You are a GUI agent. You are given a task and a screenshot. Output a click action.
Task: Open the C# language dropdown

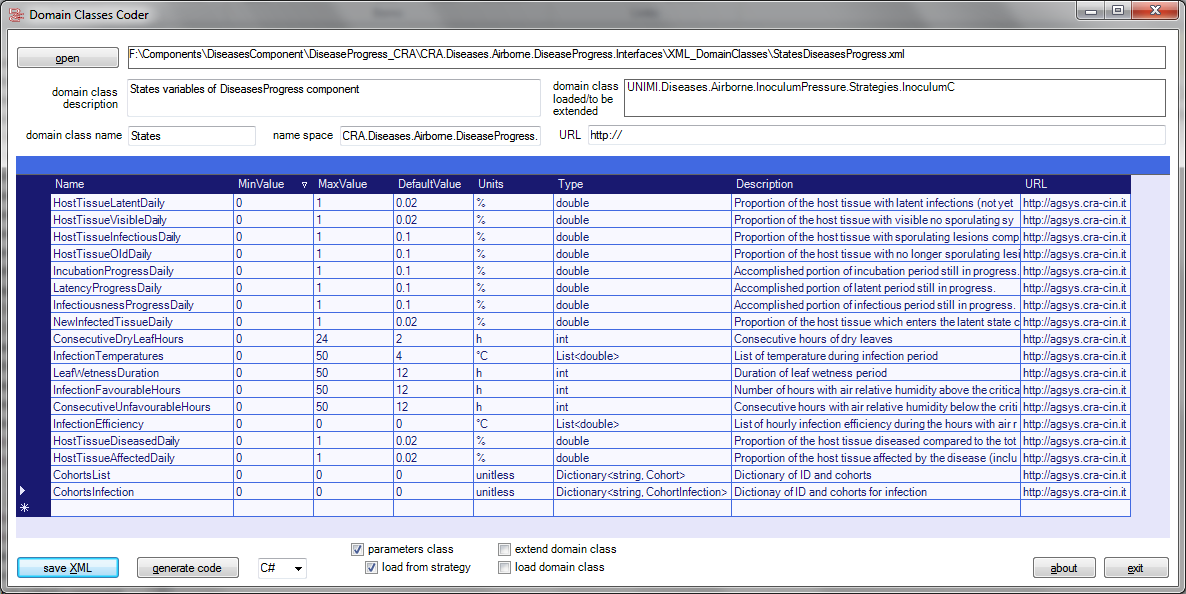[x=282, y=568]
